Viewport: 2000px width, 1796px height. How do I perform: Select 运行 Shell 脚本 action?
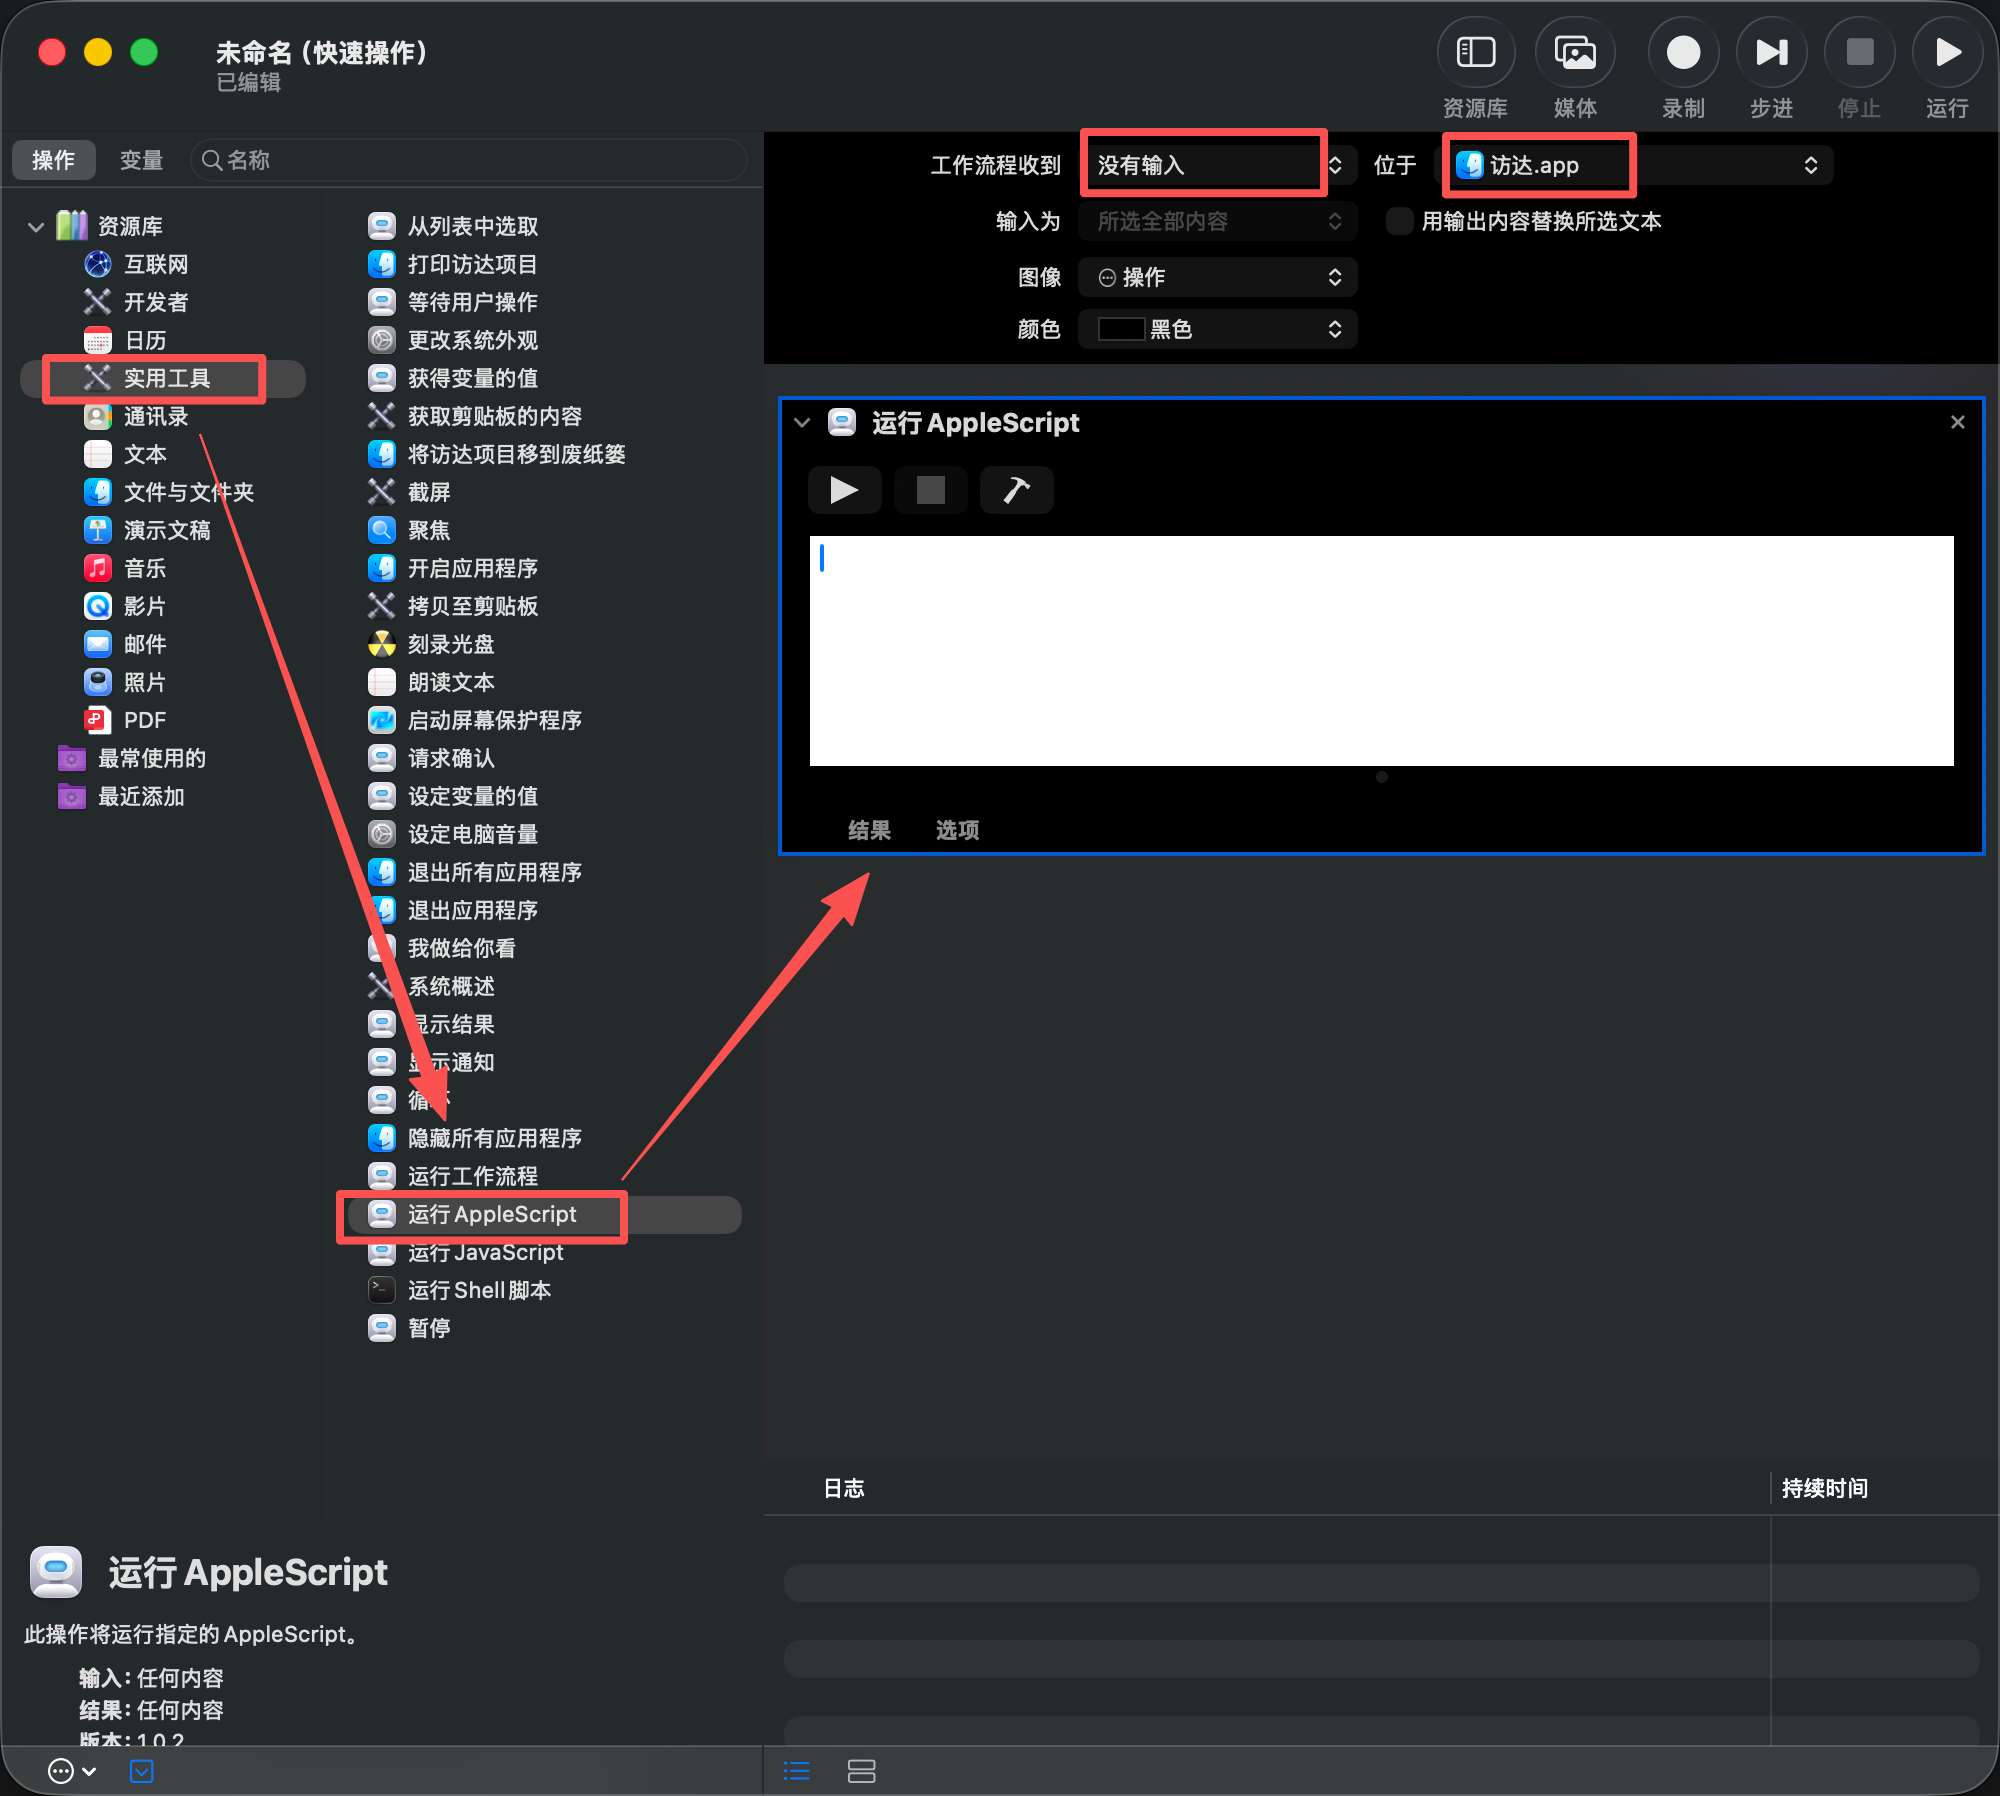pos(478,1290)
